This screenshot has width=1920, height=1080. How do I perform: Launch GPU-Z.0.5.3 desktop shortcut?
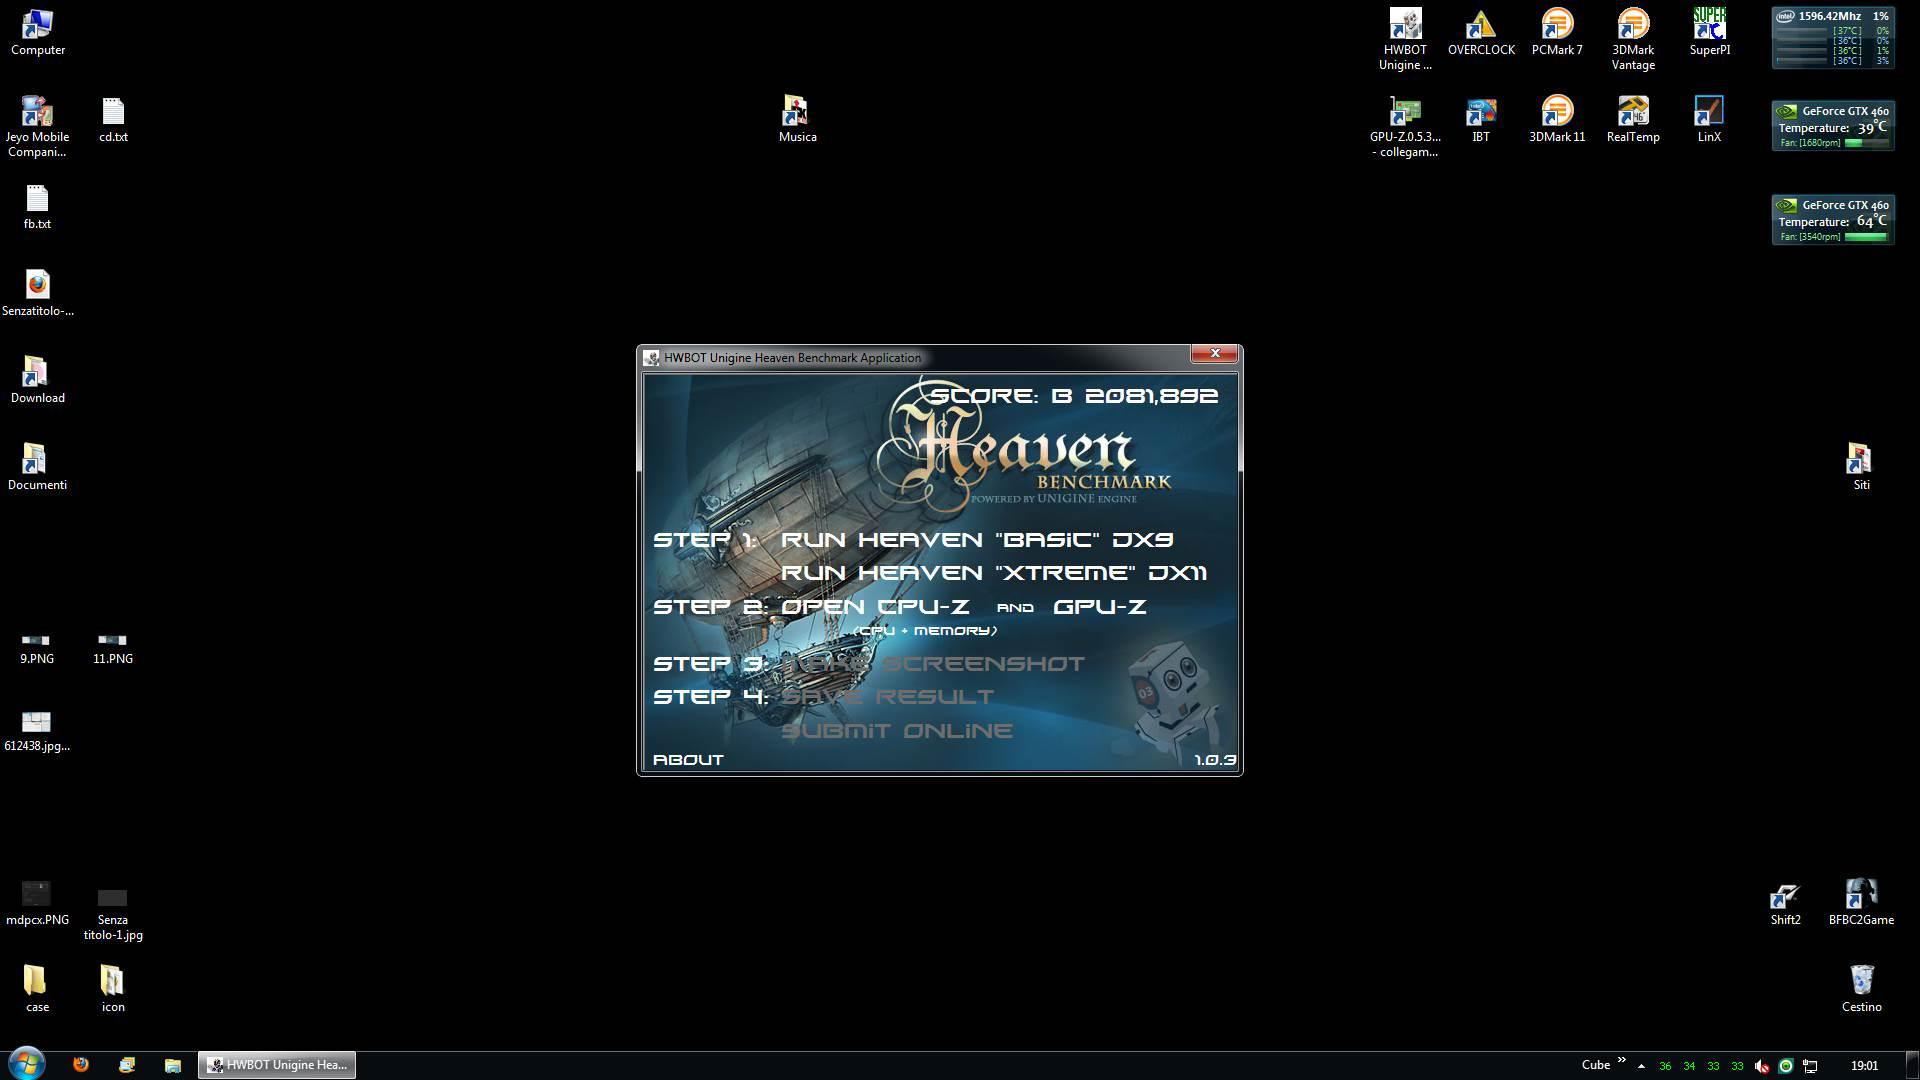click(1405, 126)
